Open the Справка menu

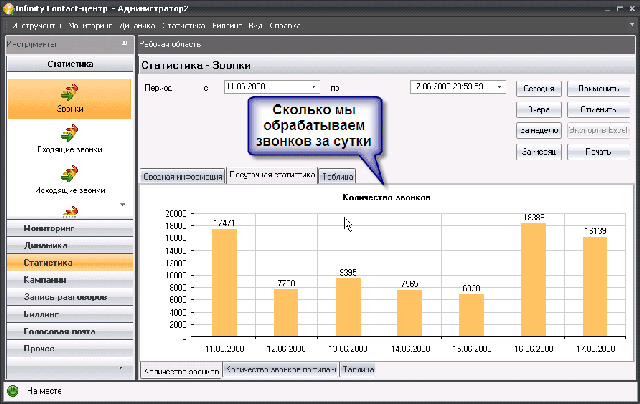coord(284,26)
